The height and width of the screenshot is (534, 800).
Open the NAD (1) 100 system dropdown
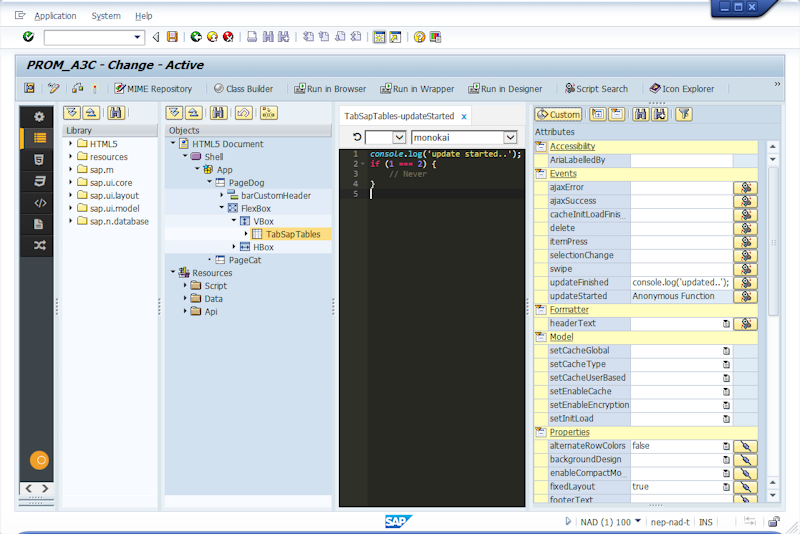(638, 521)
